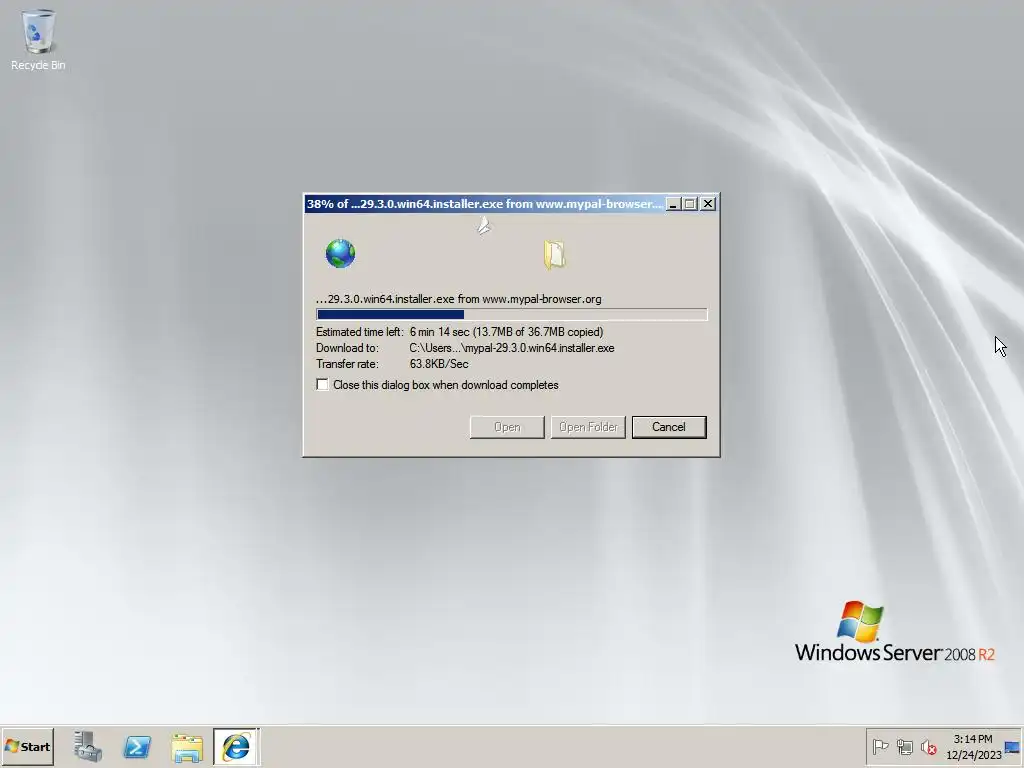Screen dimensions: 1024x768
Task: Launch Windows PowerShell from the taskbar
Action: [137, 746]
